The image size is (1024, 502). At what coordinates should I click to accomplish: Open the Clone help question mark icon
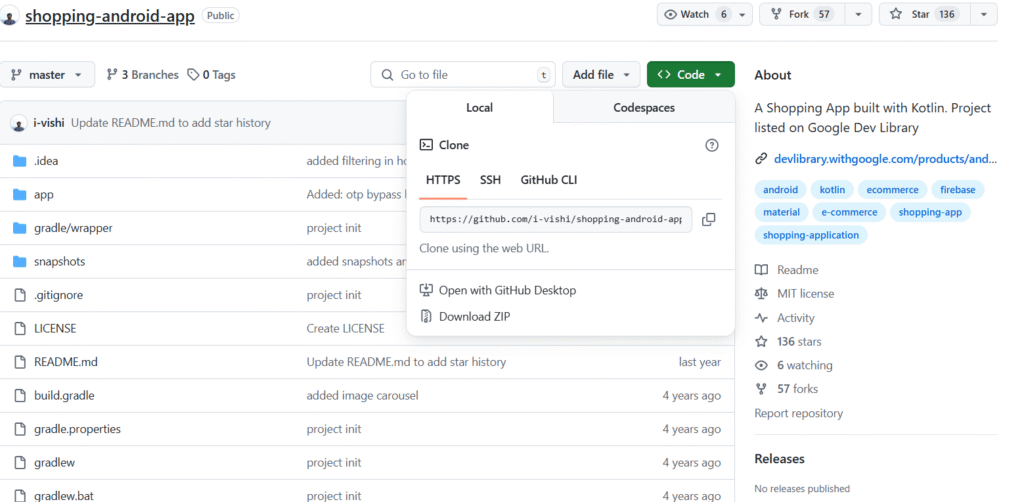[712, 145]
